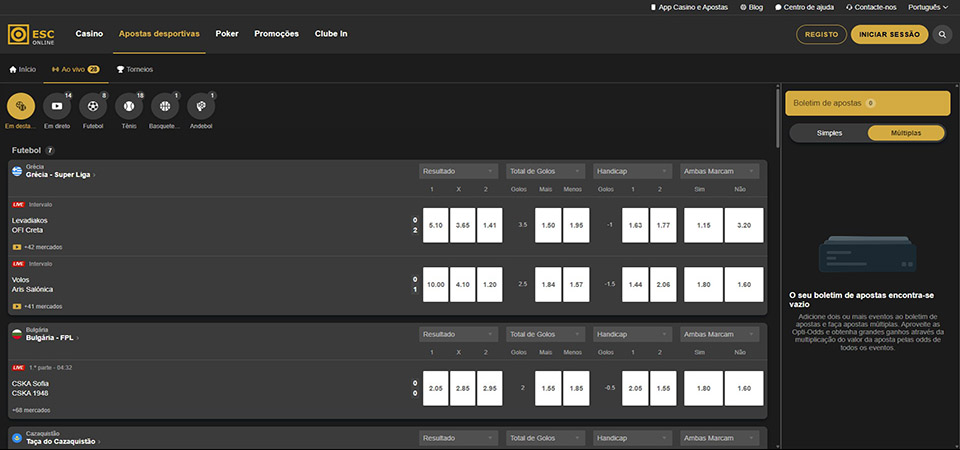
Task: Open Resultado dropdown in Taça do Cazaquistão
Action: tap(459, 438)
